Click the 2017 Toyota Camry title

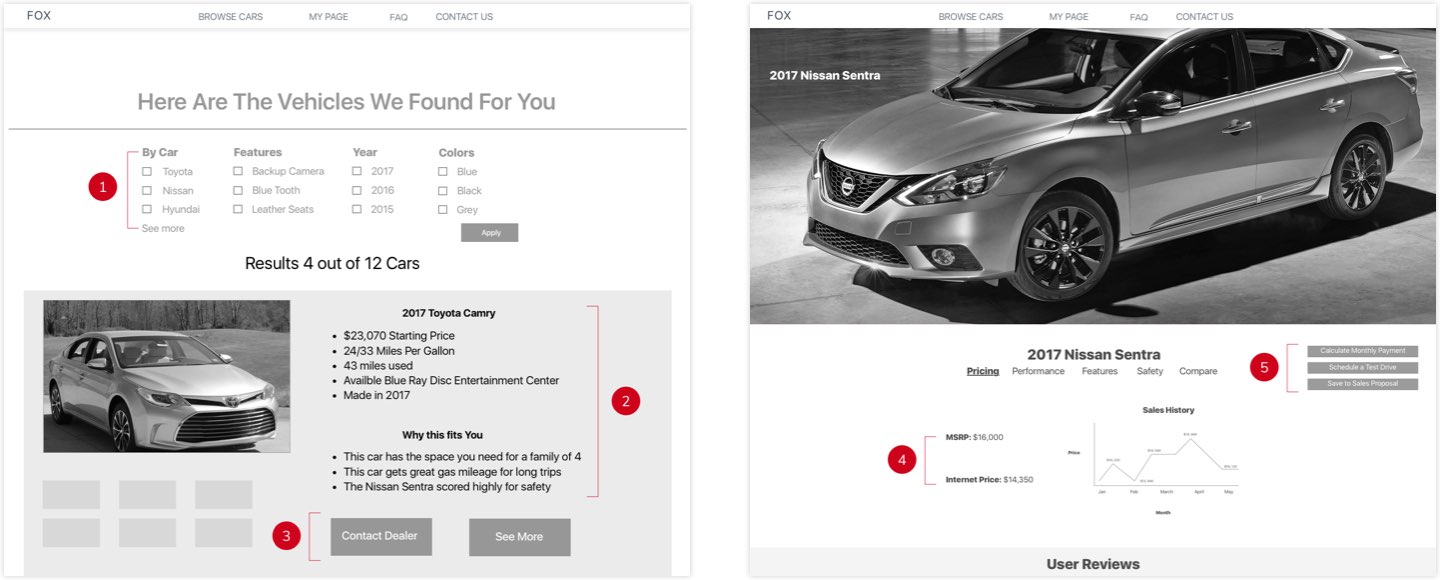pos(449,313)
